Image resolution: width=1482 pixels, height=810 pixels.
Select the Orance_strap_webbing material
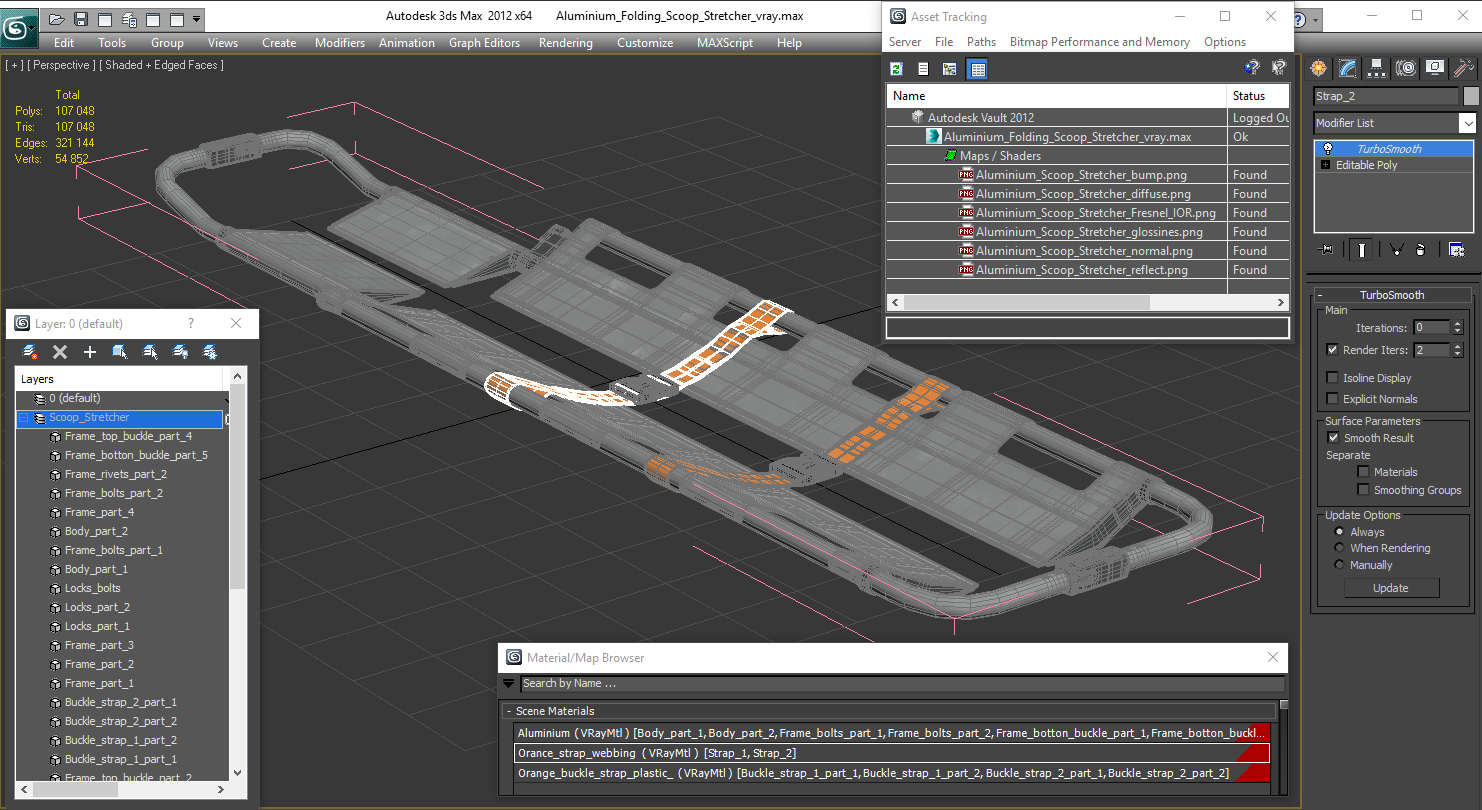click(892, 753)
